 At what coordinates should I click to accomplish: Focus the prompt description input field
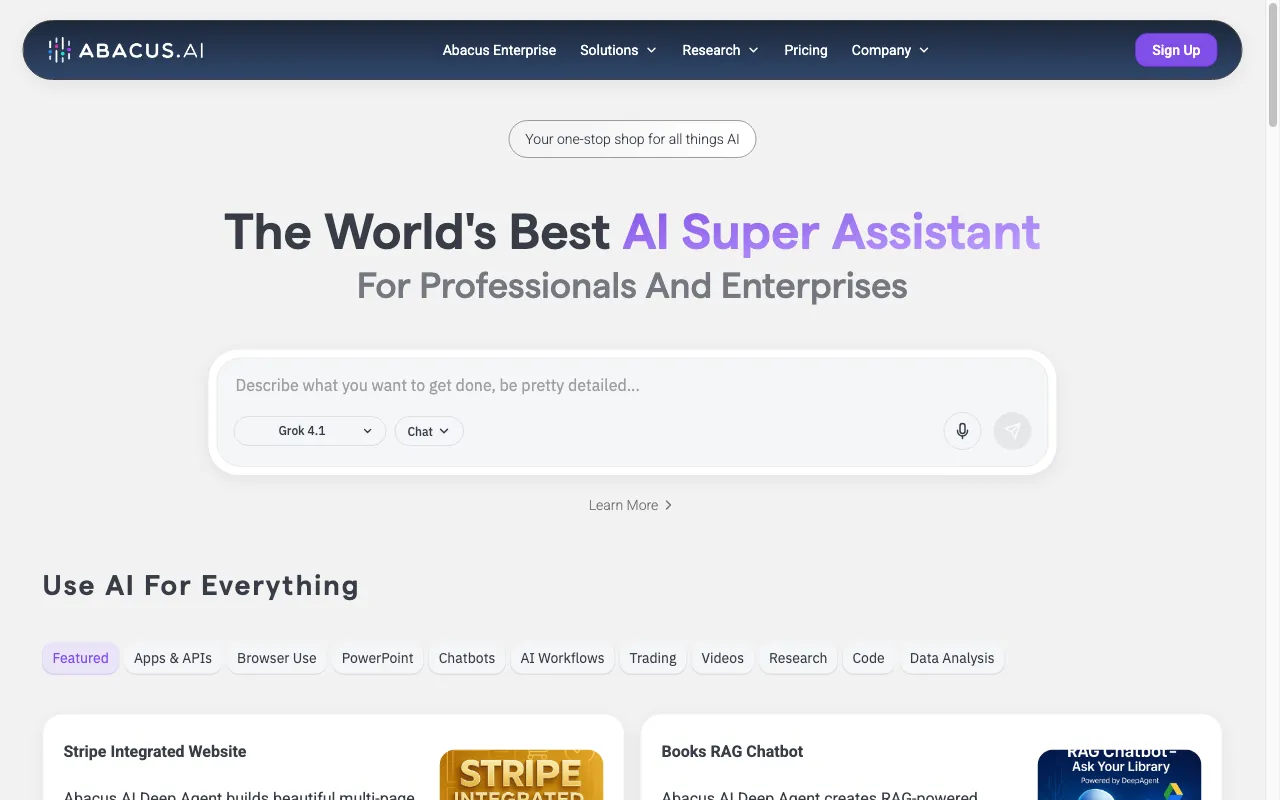[632, 385]
